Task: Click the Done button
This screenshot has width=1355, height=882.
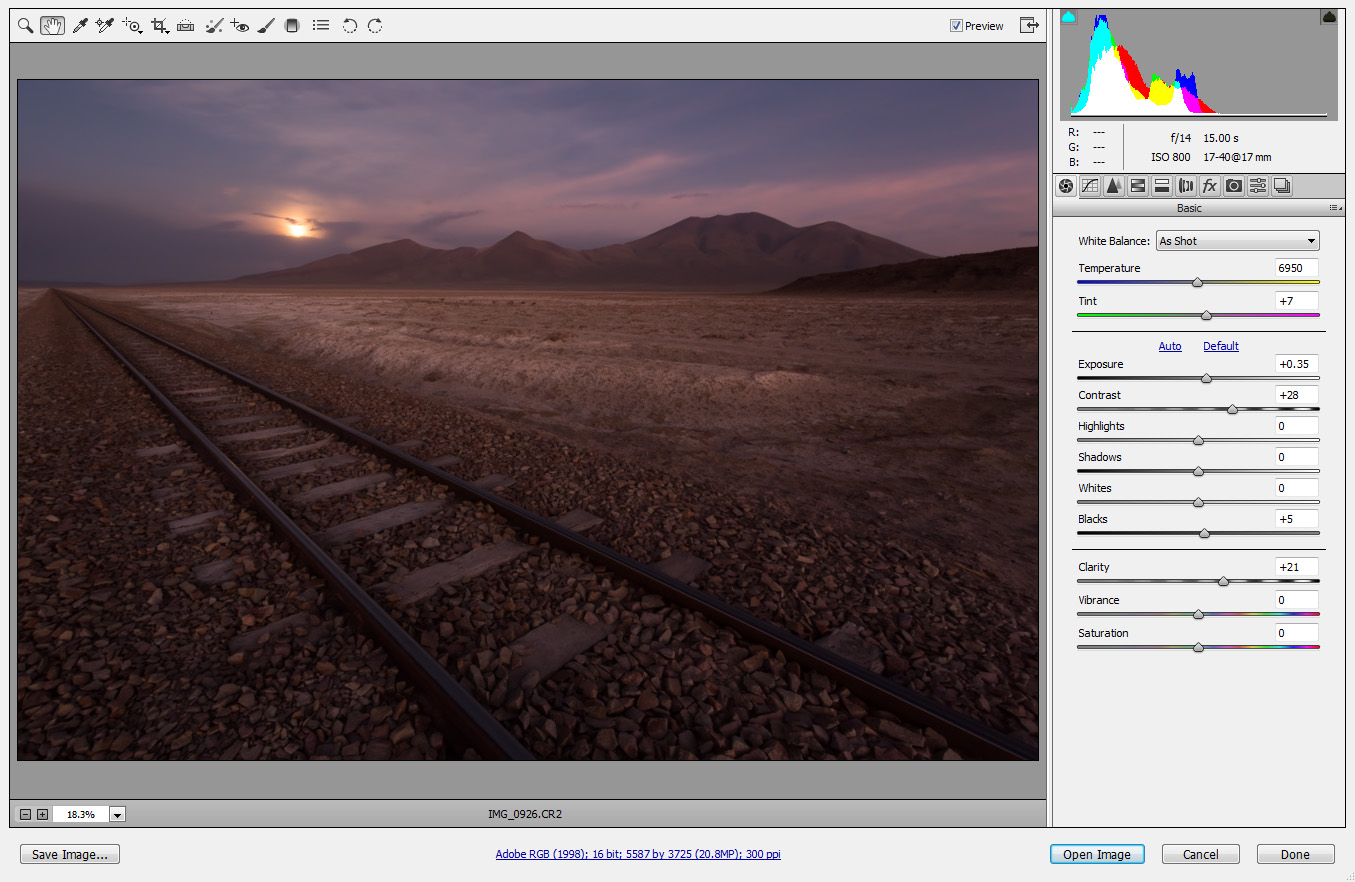Action: click(1295, 854)
